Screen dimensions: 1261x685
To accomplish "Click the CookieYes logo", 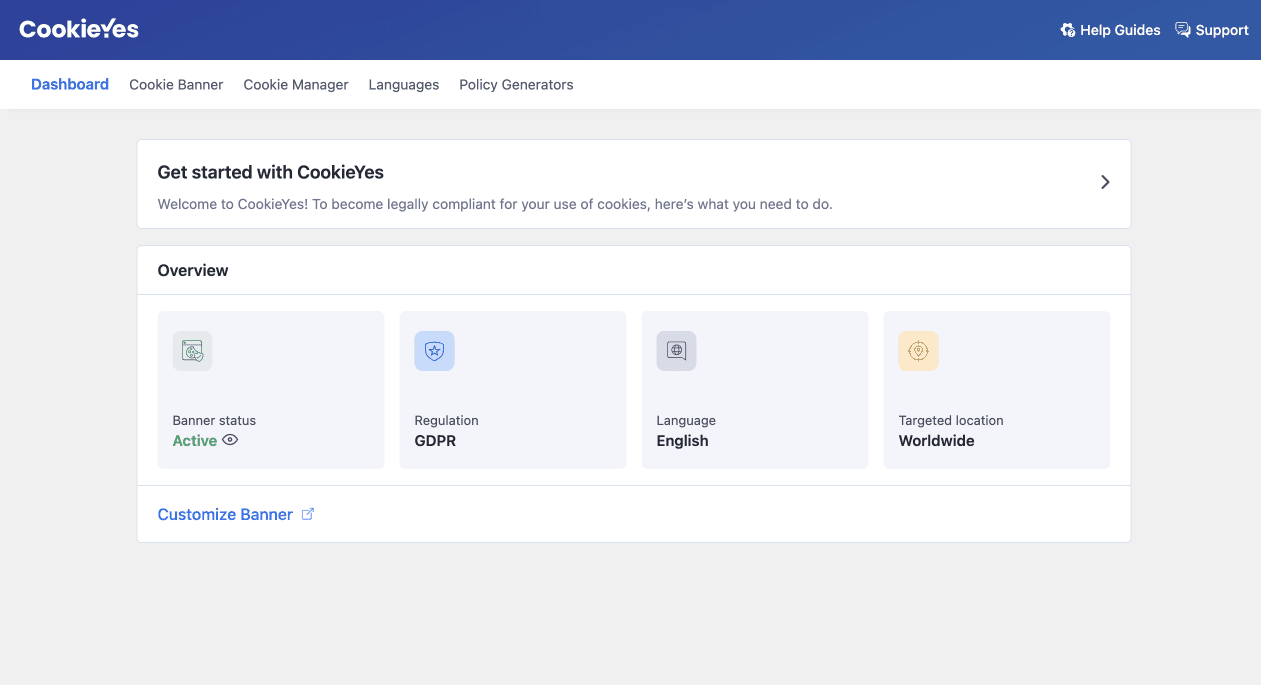I will (79, 29).
